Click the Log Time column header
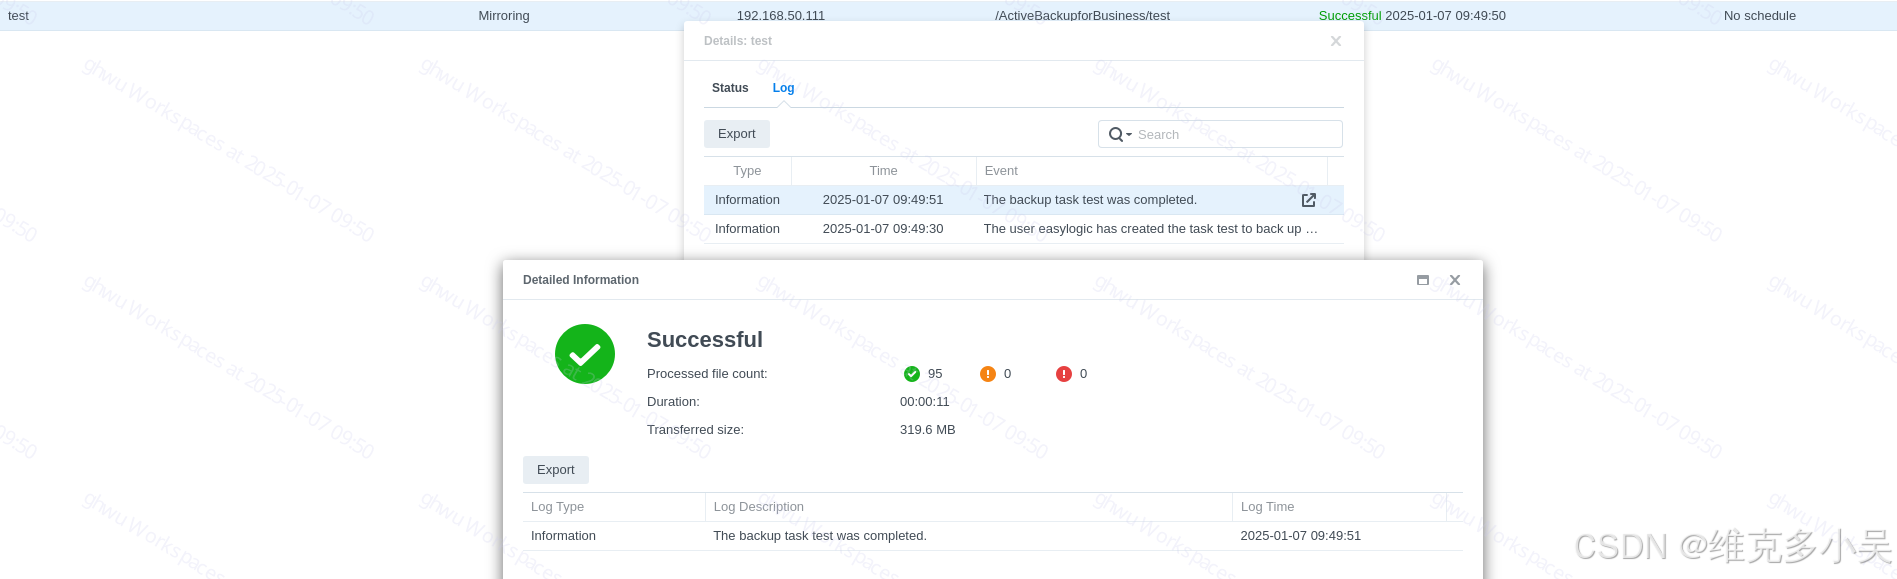The height and width of the screenshot is (579, 1897). [x=1339, y=507]
